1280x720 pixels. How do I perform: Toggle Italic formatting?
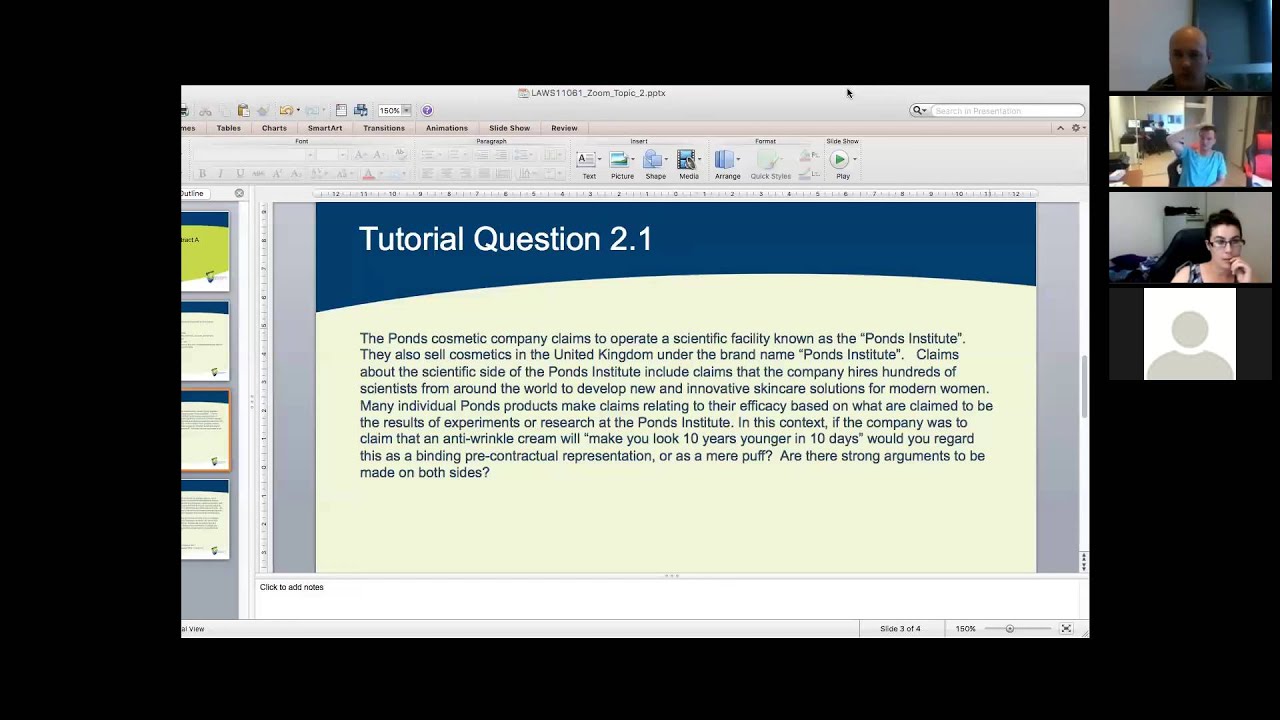[220, 174]
